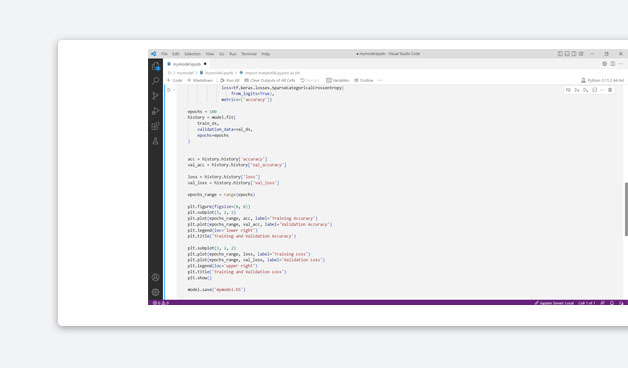Screen dimensions: 628x368
Task: Open the Help menu
Action: point(266,54)
